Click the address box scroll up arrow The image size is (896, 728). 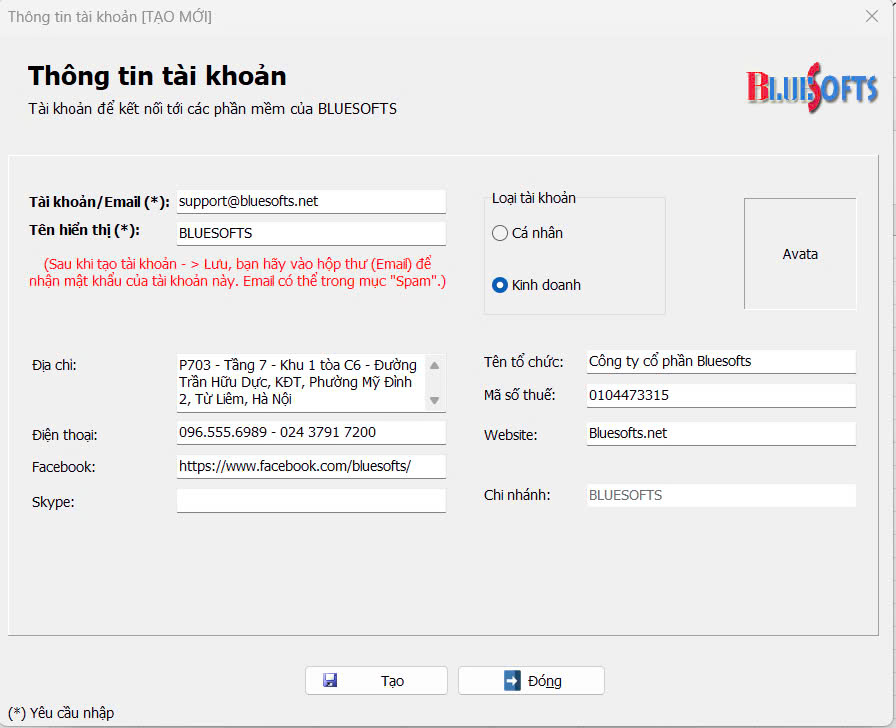[x=435, y=365]
